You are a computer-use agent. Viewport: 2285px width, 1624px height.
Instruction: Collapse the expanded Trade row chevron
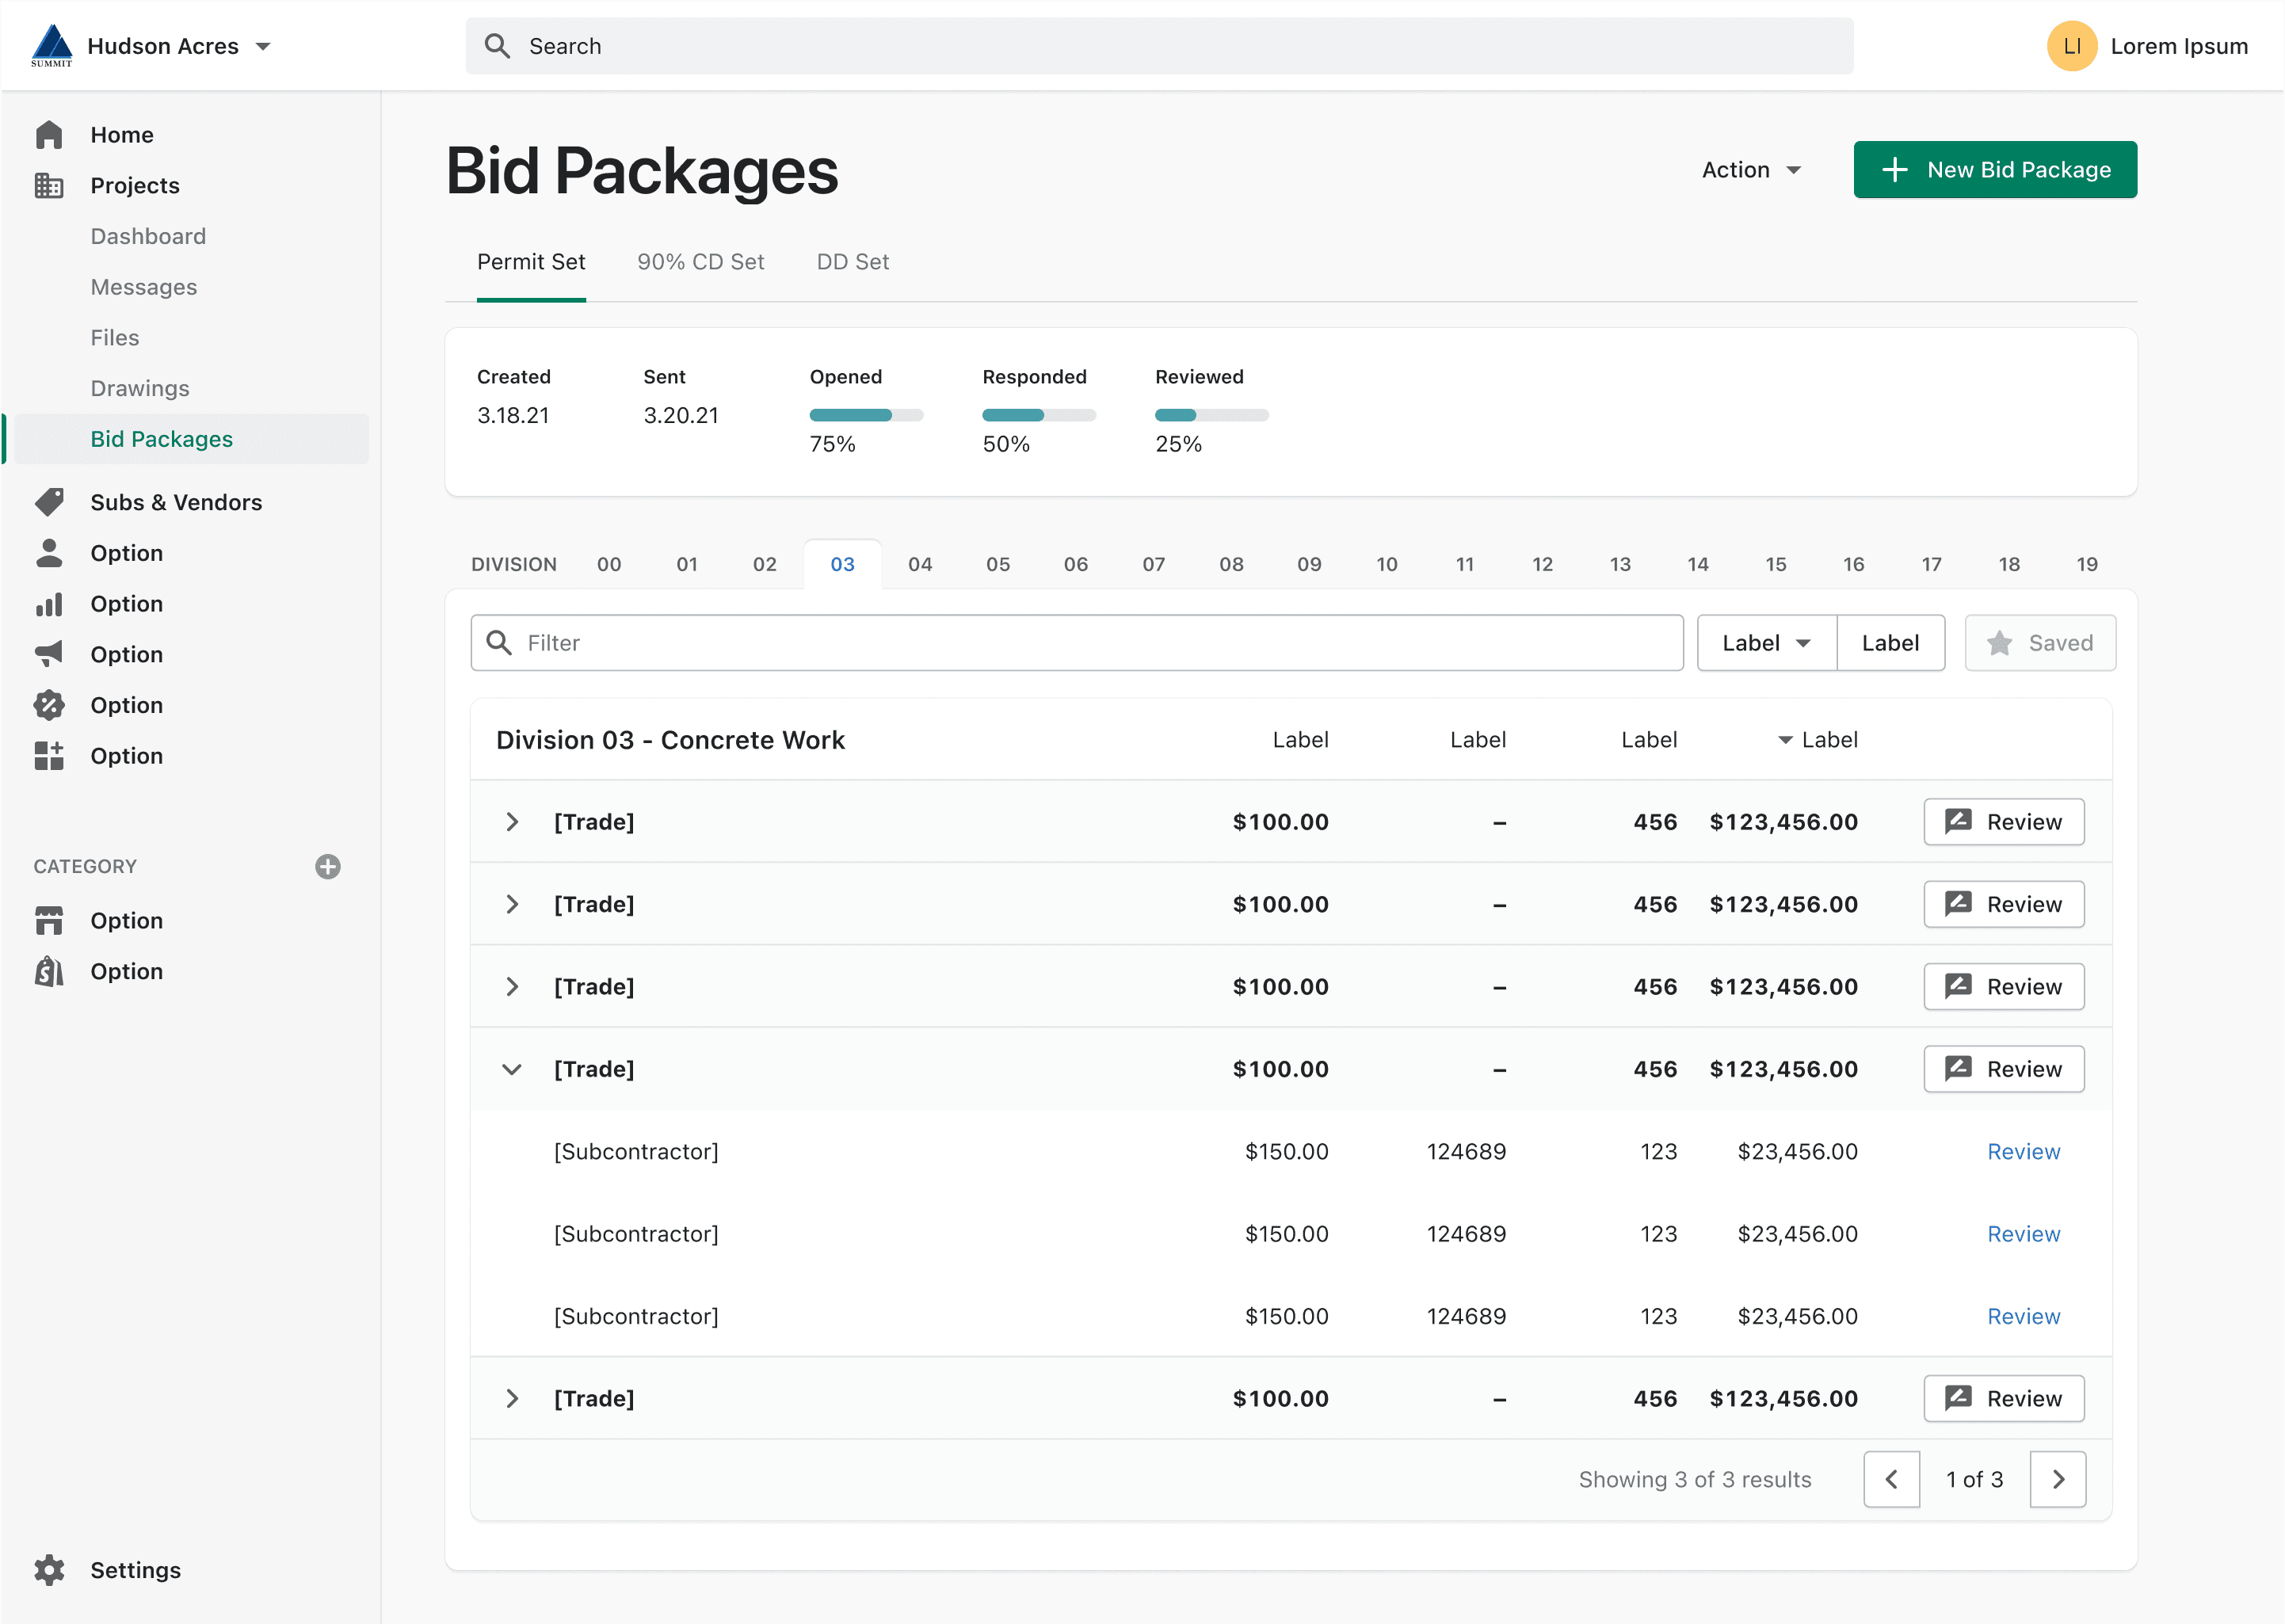[x=512, y=1069]
